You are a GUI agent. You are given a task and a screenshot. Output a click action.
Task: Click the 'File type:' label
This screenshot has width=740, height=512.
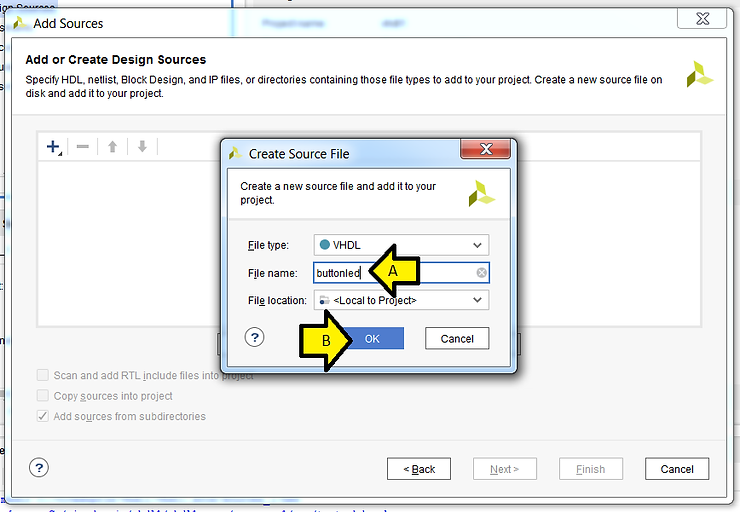pos(268,245)
